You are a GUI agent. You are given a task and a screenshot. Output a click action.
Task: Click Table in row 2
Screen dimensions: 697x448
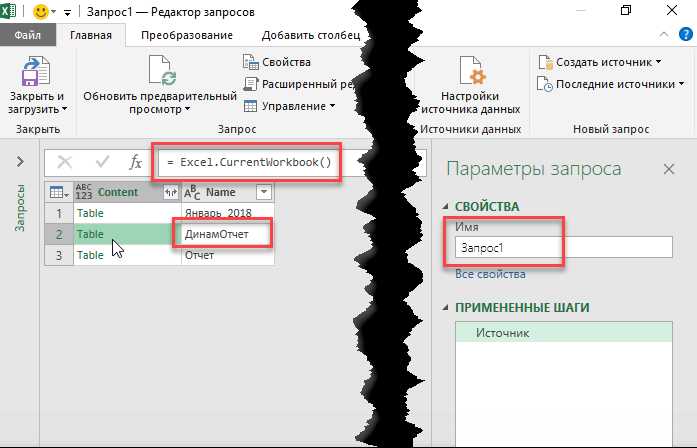click(x=90, y=234)
